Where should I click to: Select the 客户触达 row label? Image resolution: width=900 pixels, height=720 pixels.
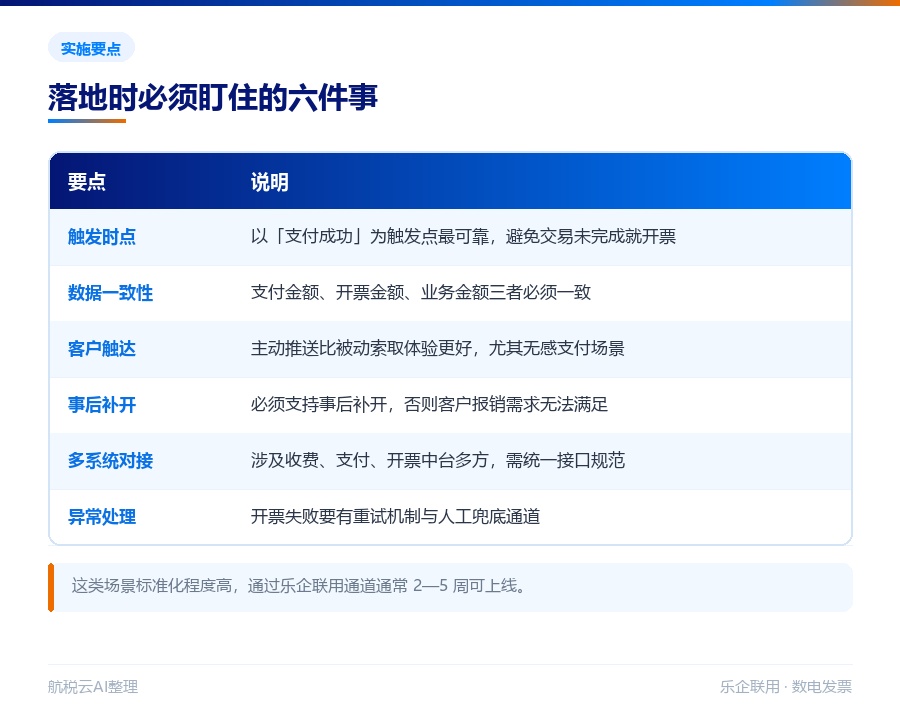pyautogui.click(x=102, y=349)
